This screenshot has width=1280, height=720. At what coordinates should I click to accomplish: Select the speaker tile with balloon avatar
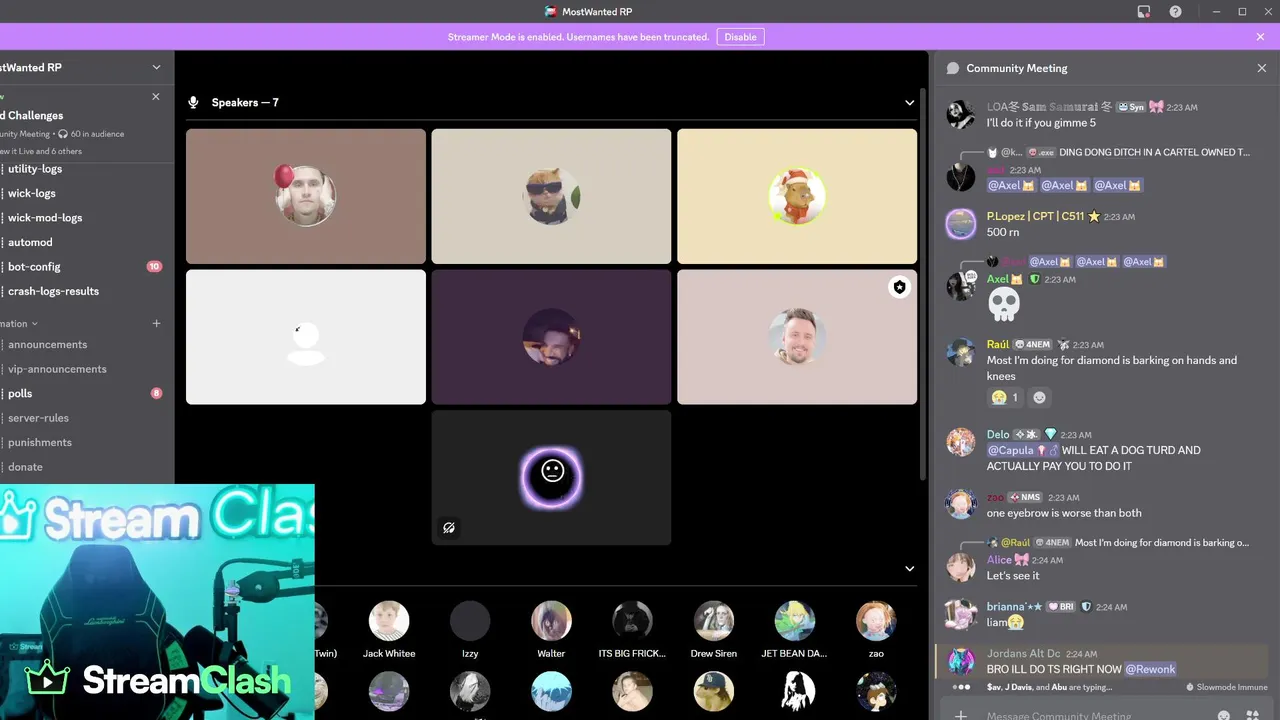pos(306,196)
